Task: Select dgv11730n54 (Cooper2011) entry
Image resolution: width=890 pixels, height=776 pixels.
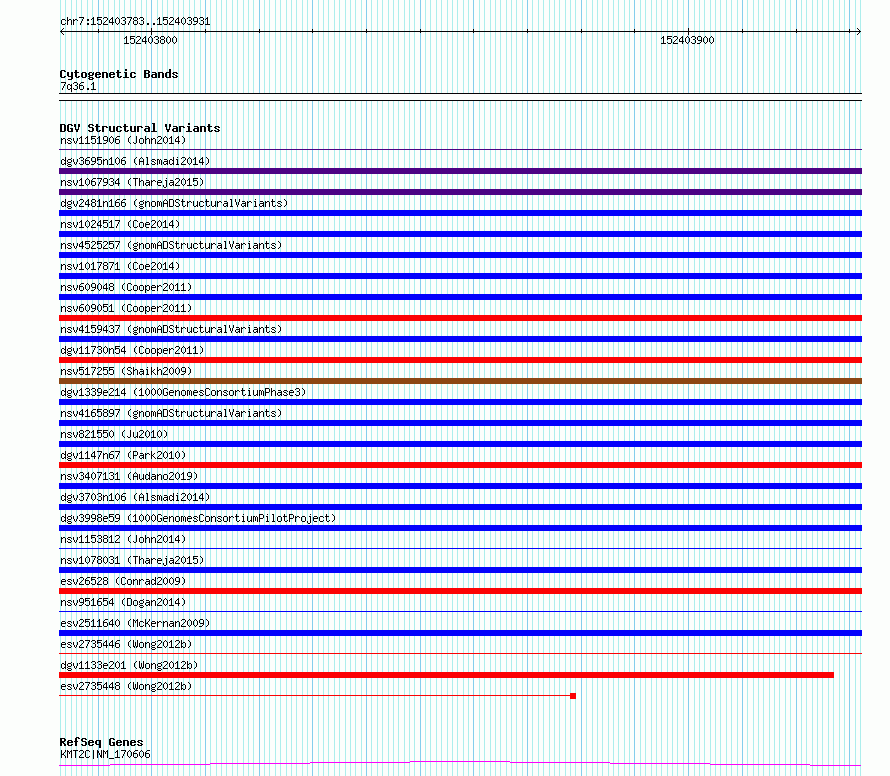Action: [x=132, y=350]
